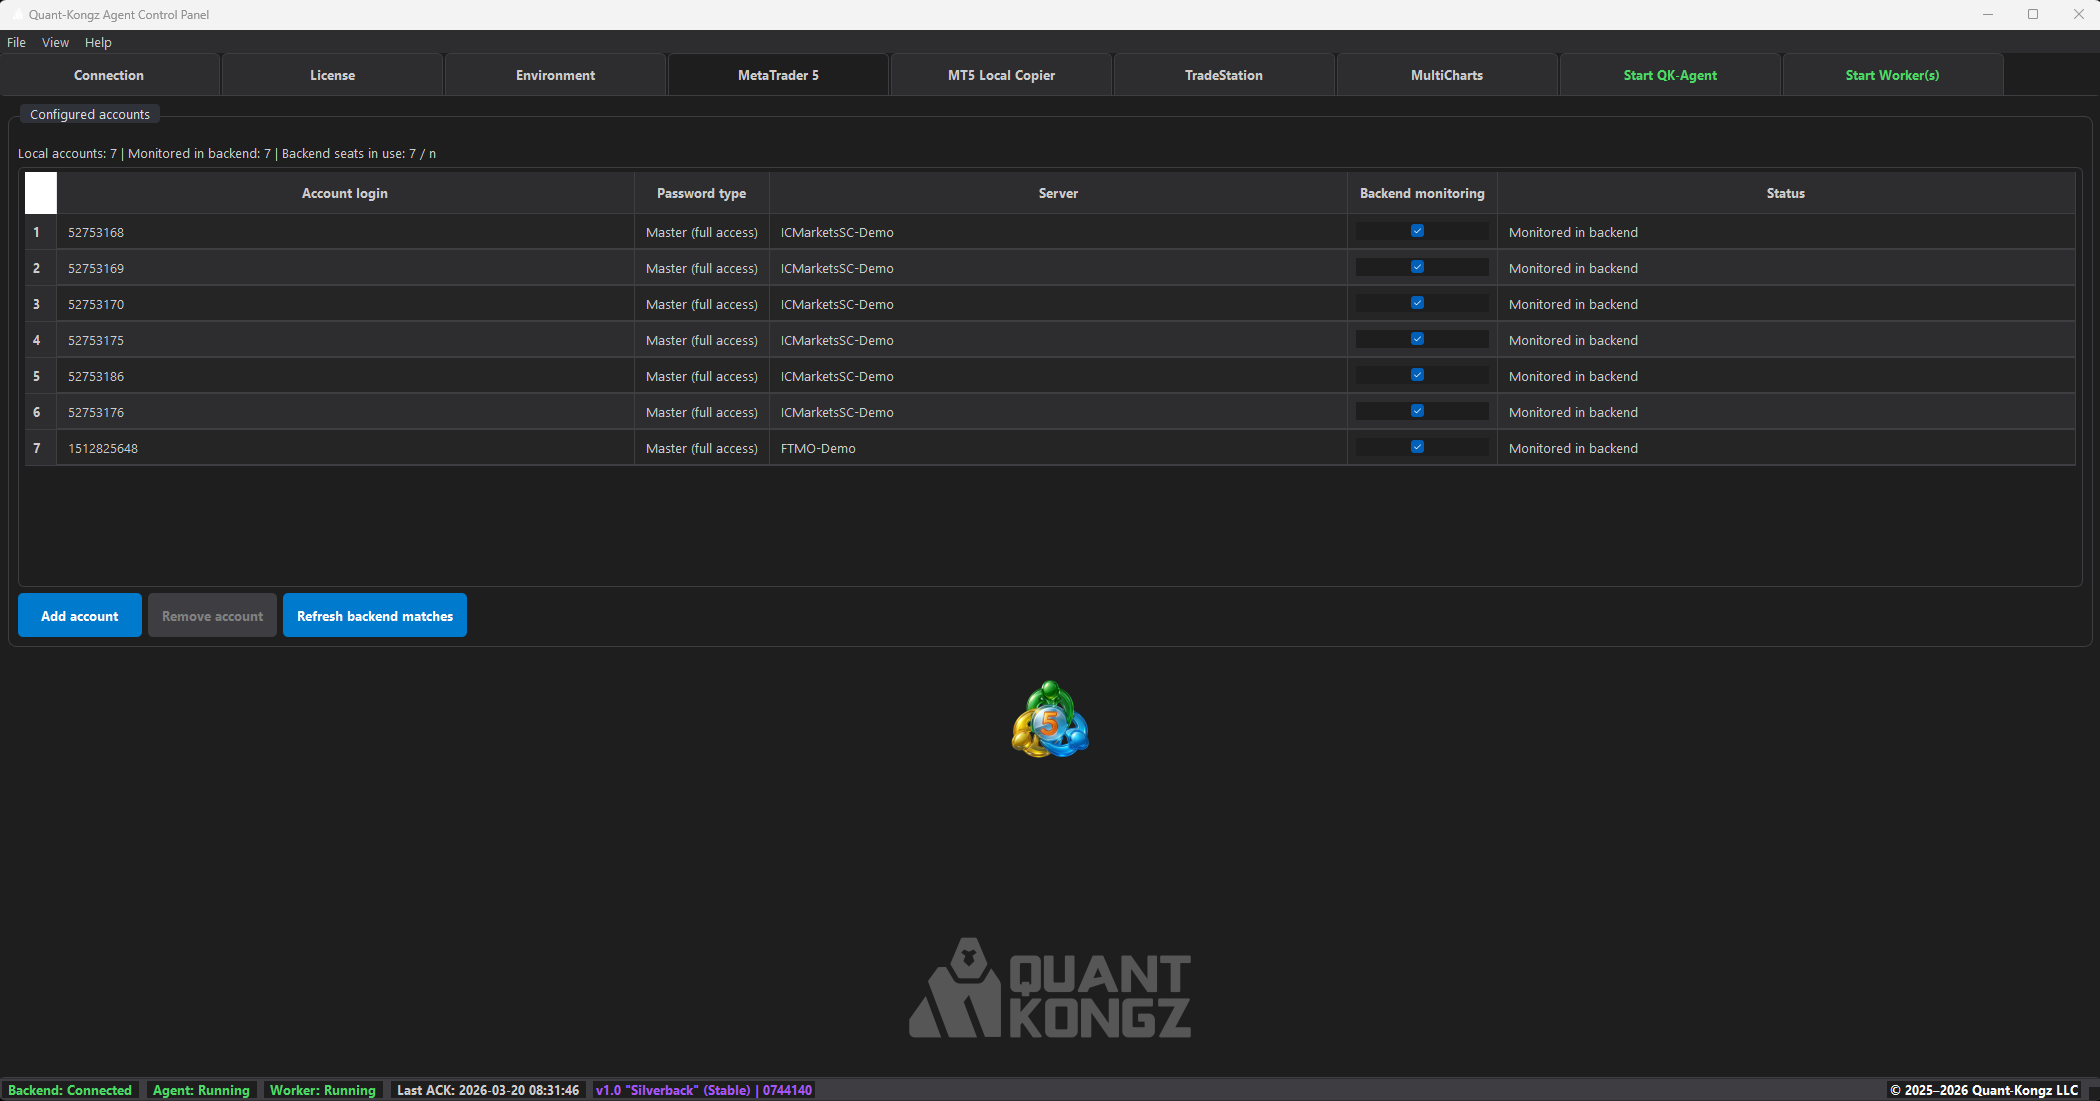Click the Backend: Connected status indicator
Viewport: 2100px width, 1101px height.
(x=70, y=1090)
